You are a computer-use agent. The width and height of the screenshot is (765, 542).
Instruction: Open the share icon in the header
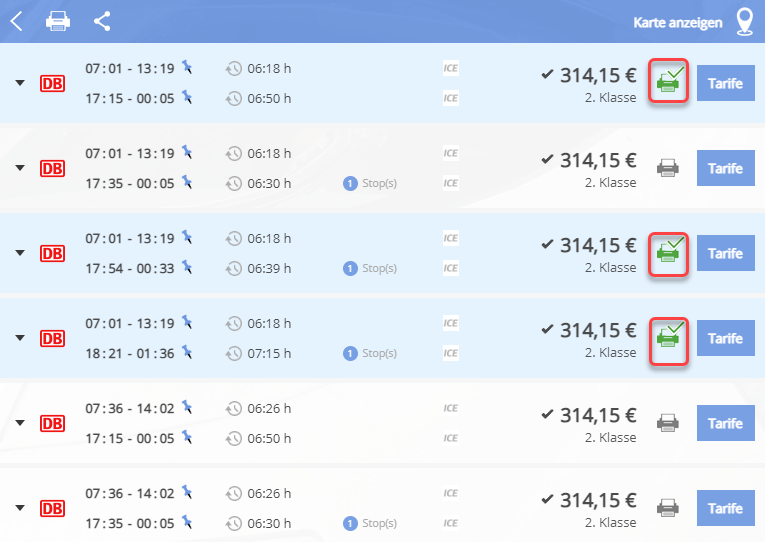pyautogui.click(x=102, y=21)
